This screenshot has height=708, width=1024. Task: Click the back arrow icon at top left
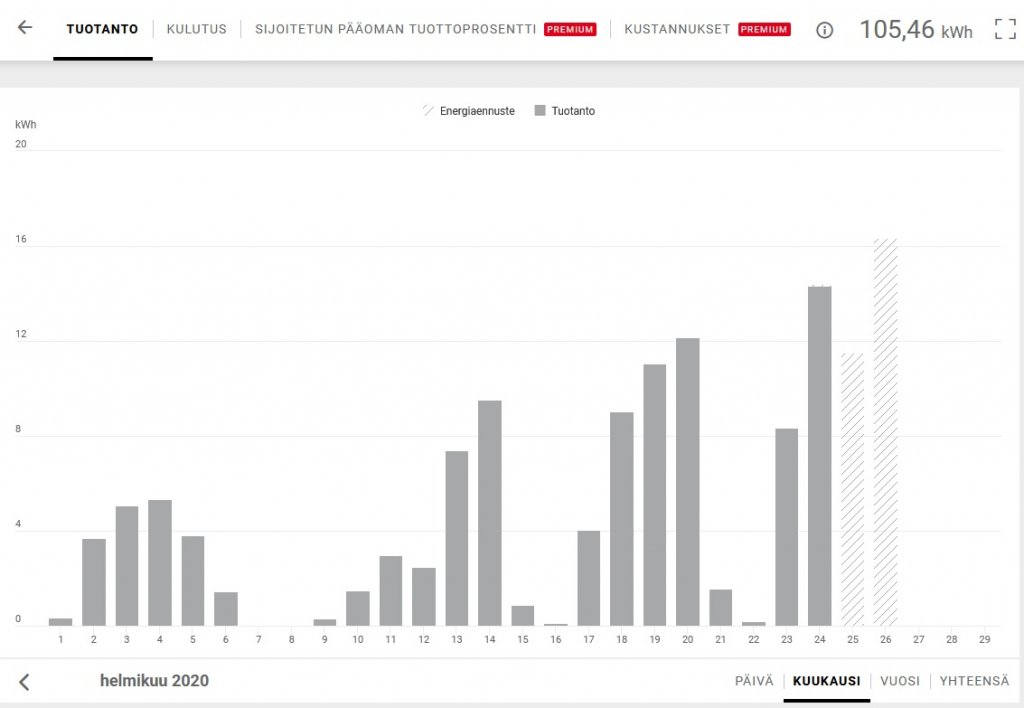click(25, 28)
